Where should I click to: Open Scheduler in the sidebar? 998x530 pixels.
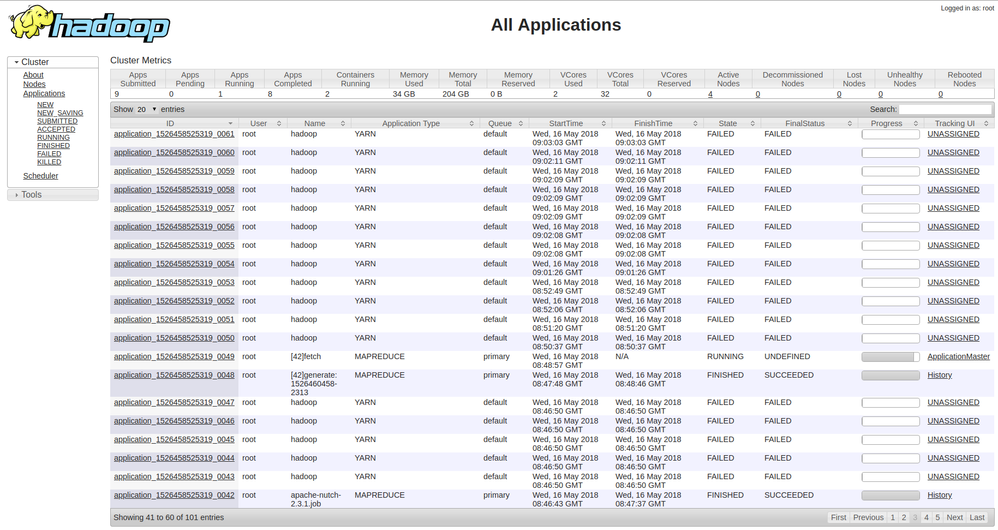(x=40, y=176)
